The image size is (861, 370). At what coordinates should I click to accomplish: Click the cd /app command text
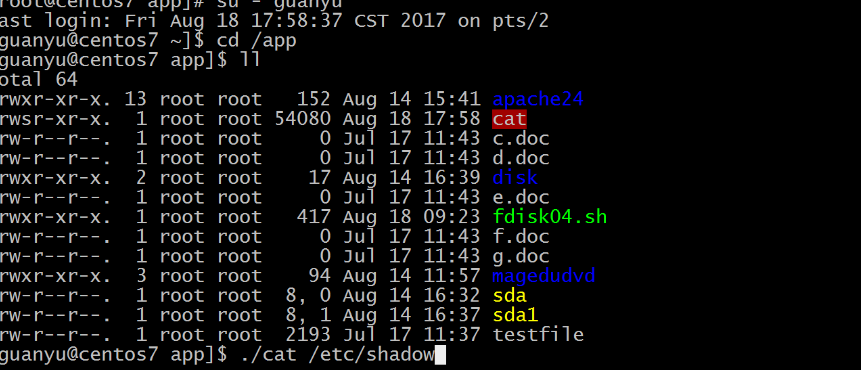point(256,41)
